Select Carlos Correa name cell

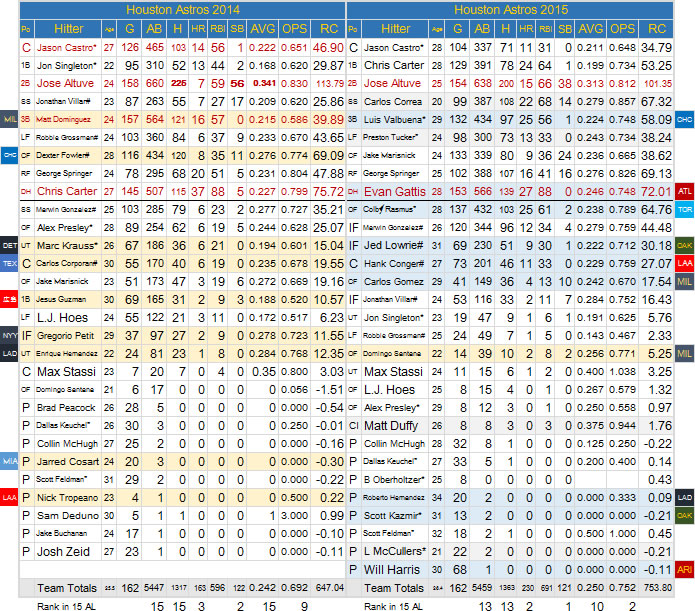[x=393, y=102]
